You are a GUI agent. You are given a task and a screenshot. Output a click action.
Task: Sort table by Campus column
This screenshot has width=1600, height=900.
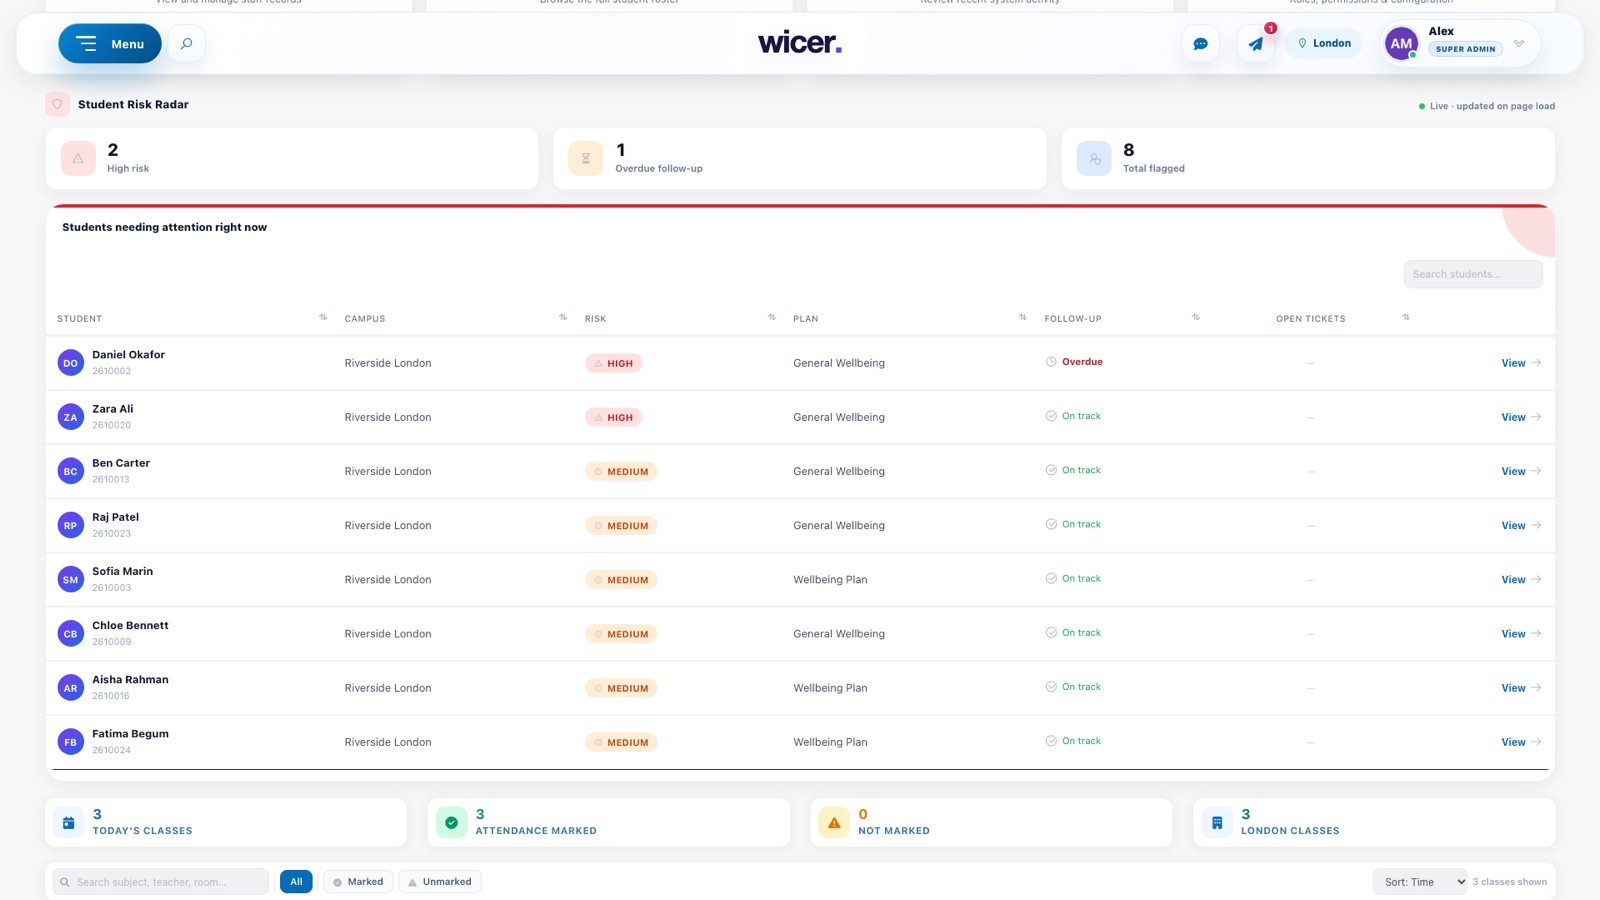[x=563, y=318]
